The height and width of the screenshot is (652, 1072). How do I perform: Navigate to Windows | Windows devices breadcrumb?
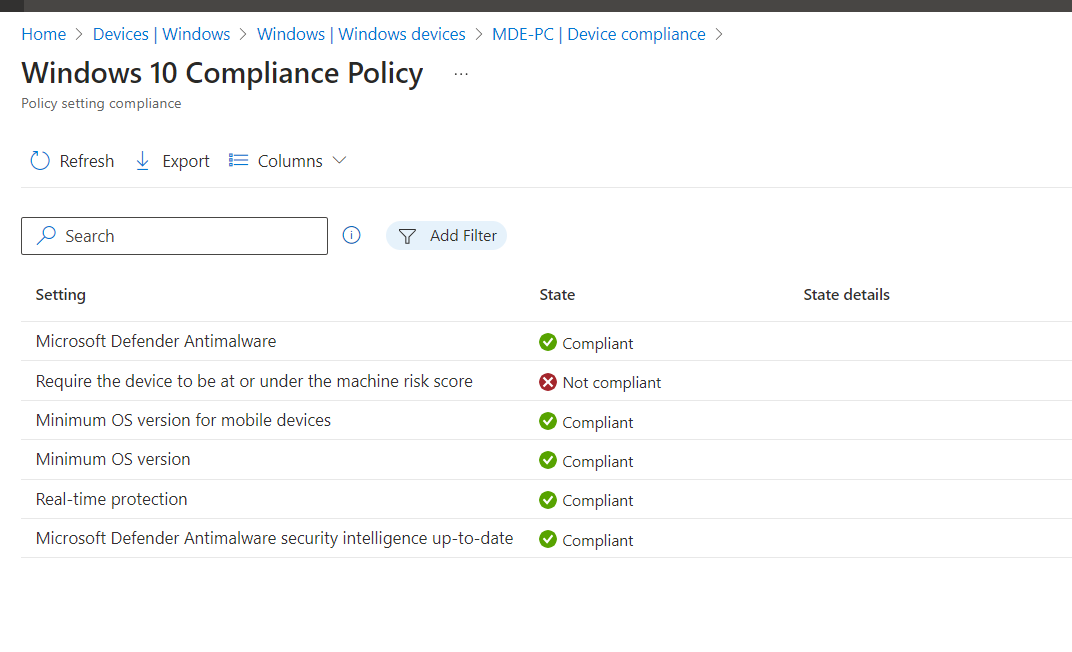click(361, 34)
